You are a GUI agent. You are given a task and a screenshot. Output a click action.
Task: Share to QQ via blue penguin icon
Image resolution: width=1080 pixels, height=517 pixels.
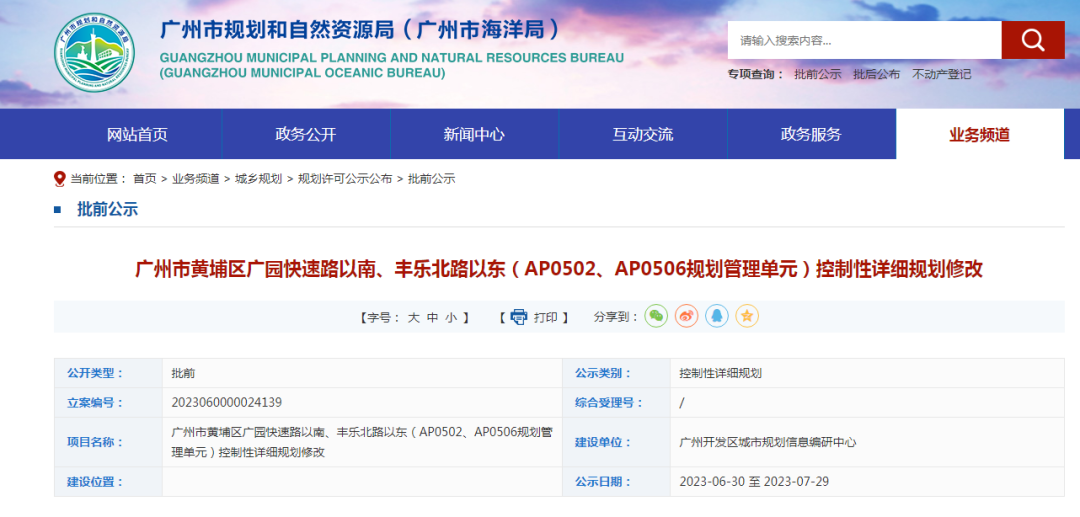(x=716, y=316)
